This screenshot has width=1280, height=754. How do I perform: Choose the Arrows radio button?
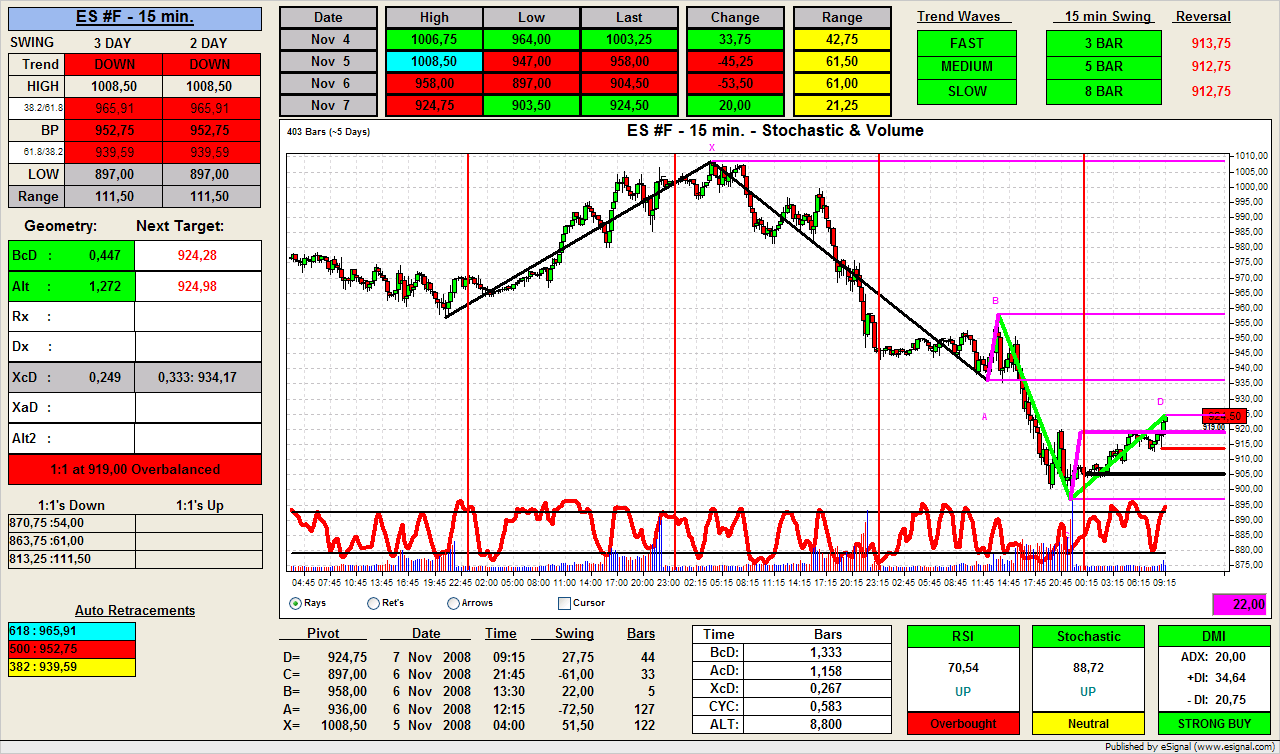pyautogui.click(x=454, y=603)
